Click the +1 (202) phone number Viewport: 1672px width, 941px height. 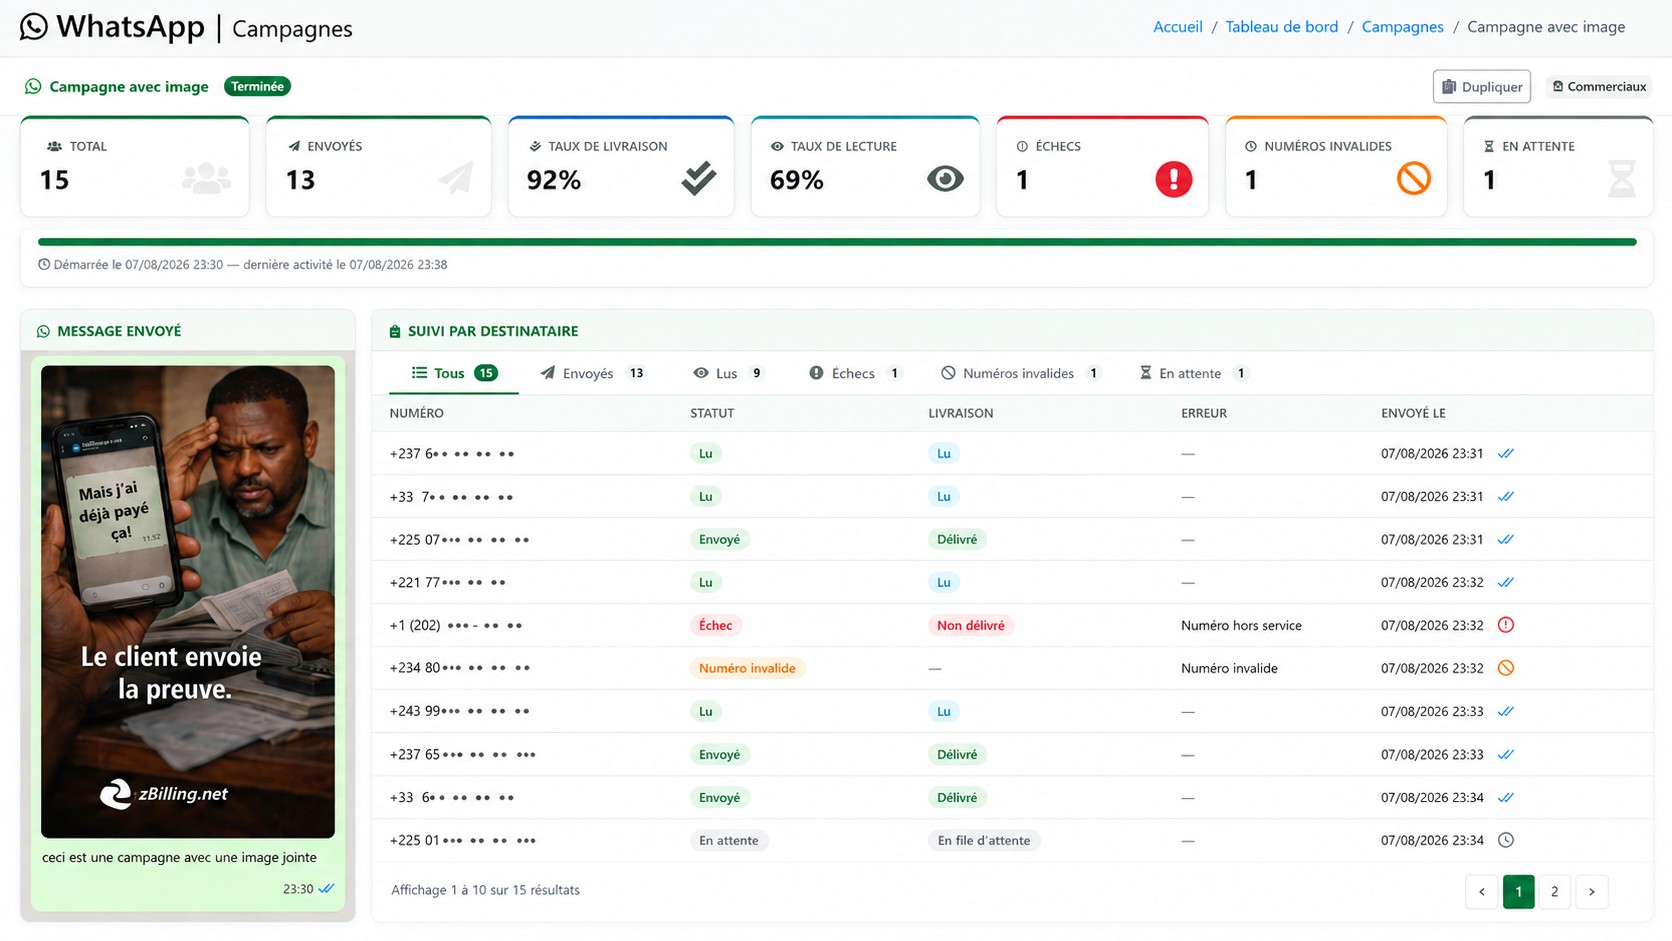point(456,625)
